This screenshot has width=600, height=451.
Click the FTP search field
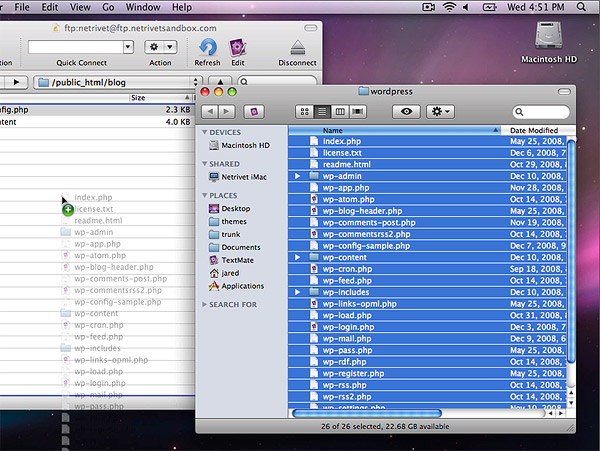277,81
